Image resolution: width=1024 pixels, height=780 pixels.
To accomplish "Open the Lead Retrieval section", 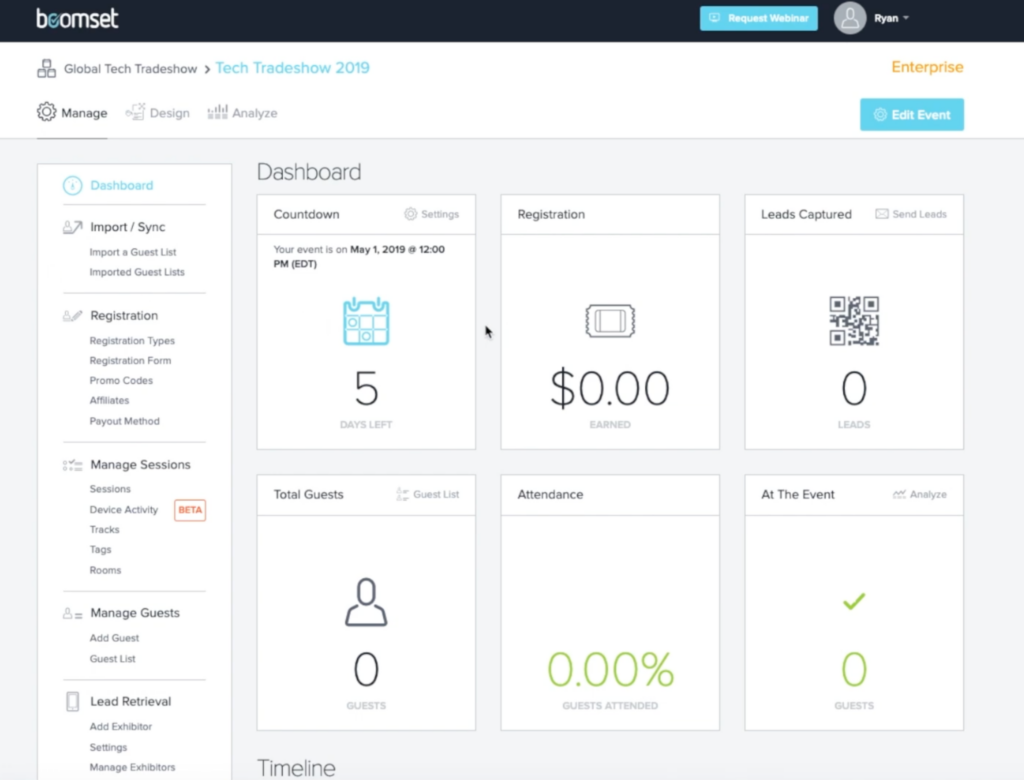I will [x=131, y=702].
